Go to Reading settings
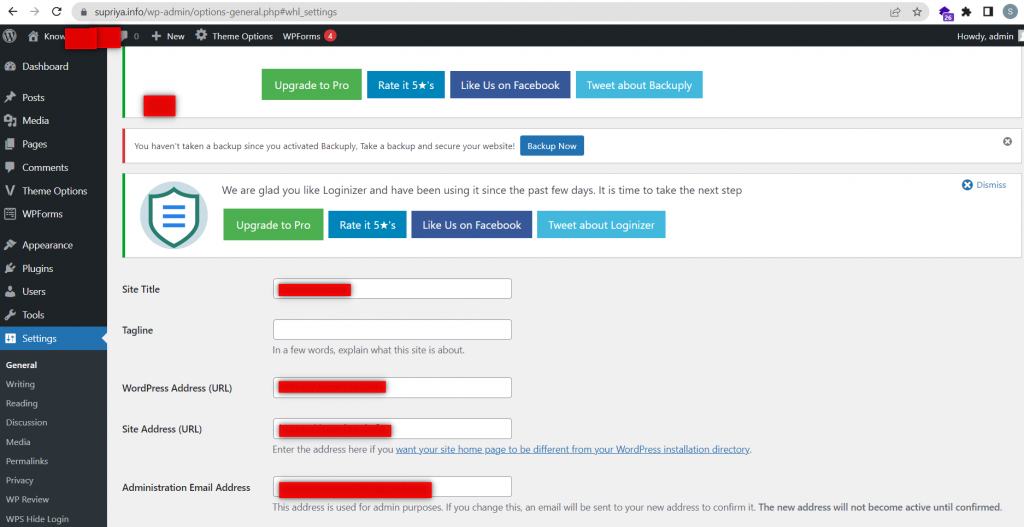 [x=22, y=404]
